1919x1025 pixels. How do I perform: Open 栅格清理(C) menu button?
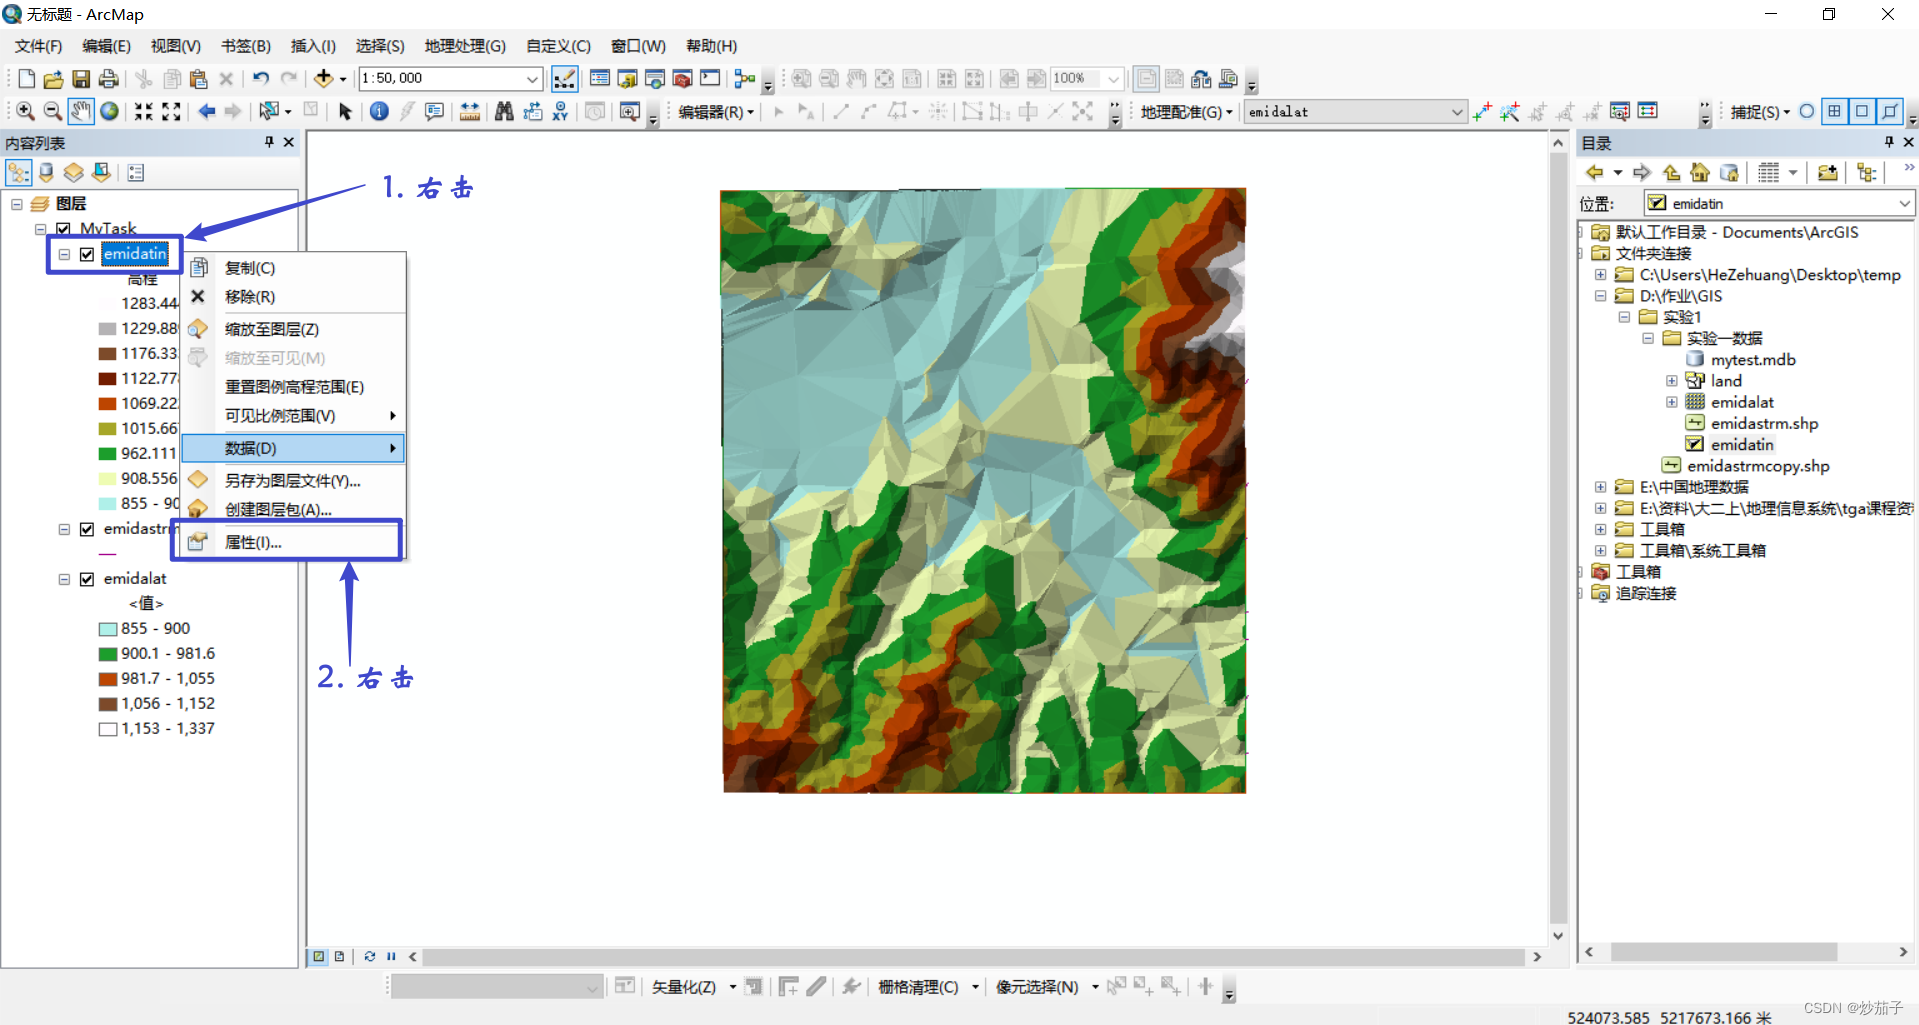coord(929,987)
